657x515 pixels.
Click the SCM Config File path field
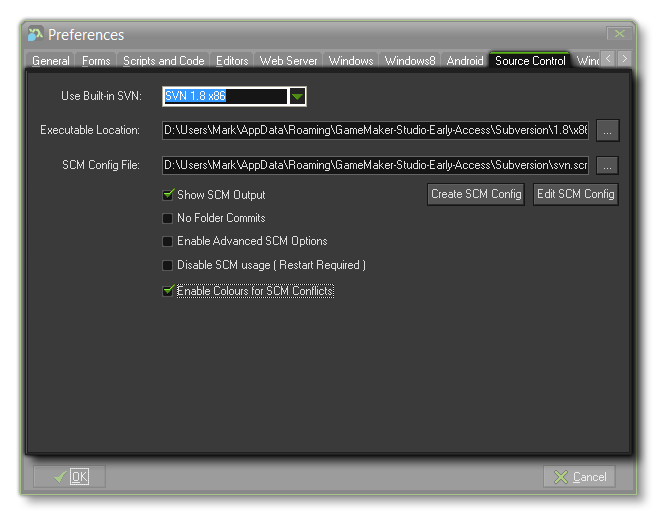click(375, 165)
